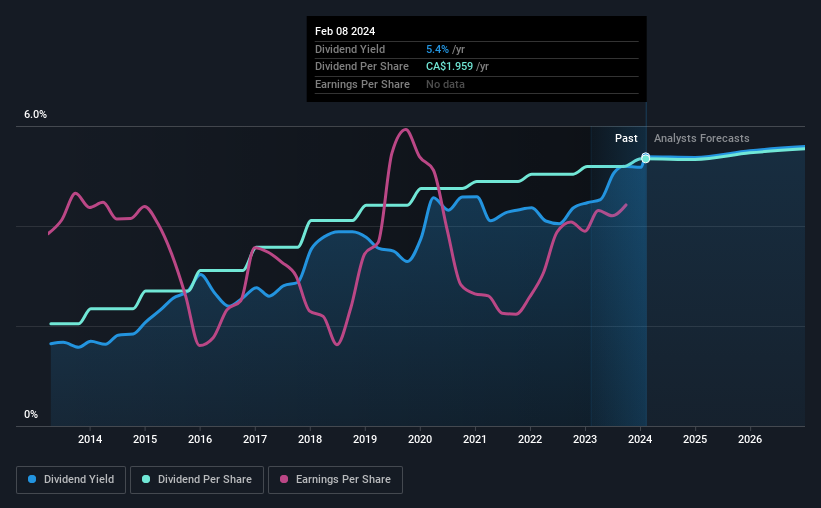Click the blue Dividend Yield legend dot
Image resolution: width=821 pixels, height=508 pixels.
32,479
